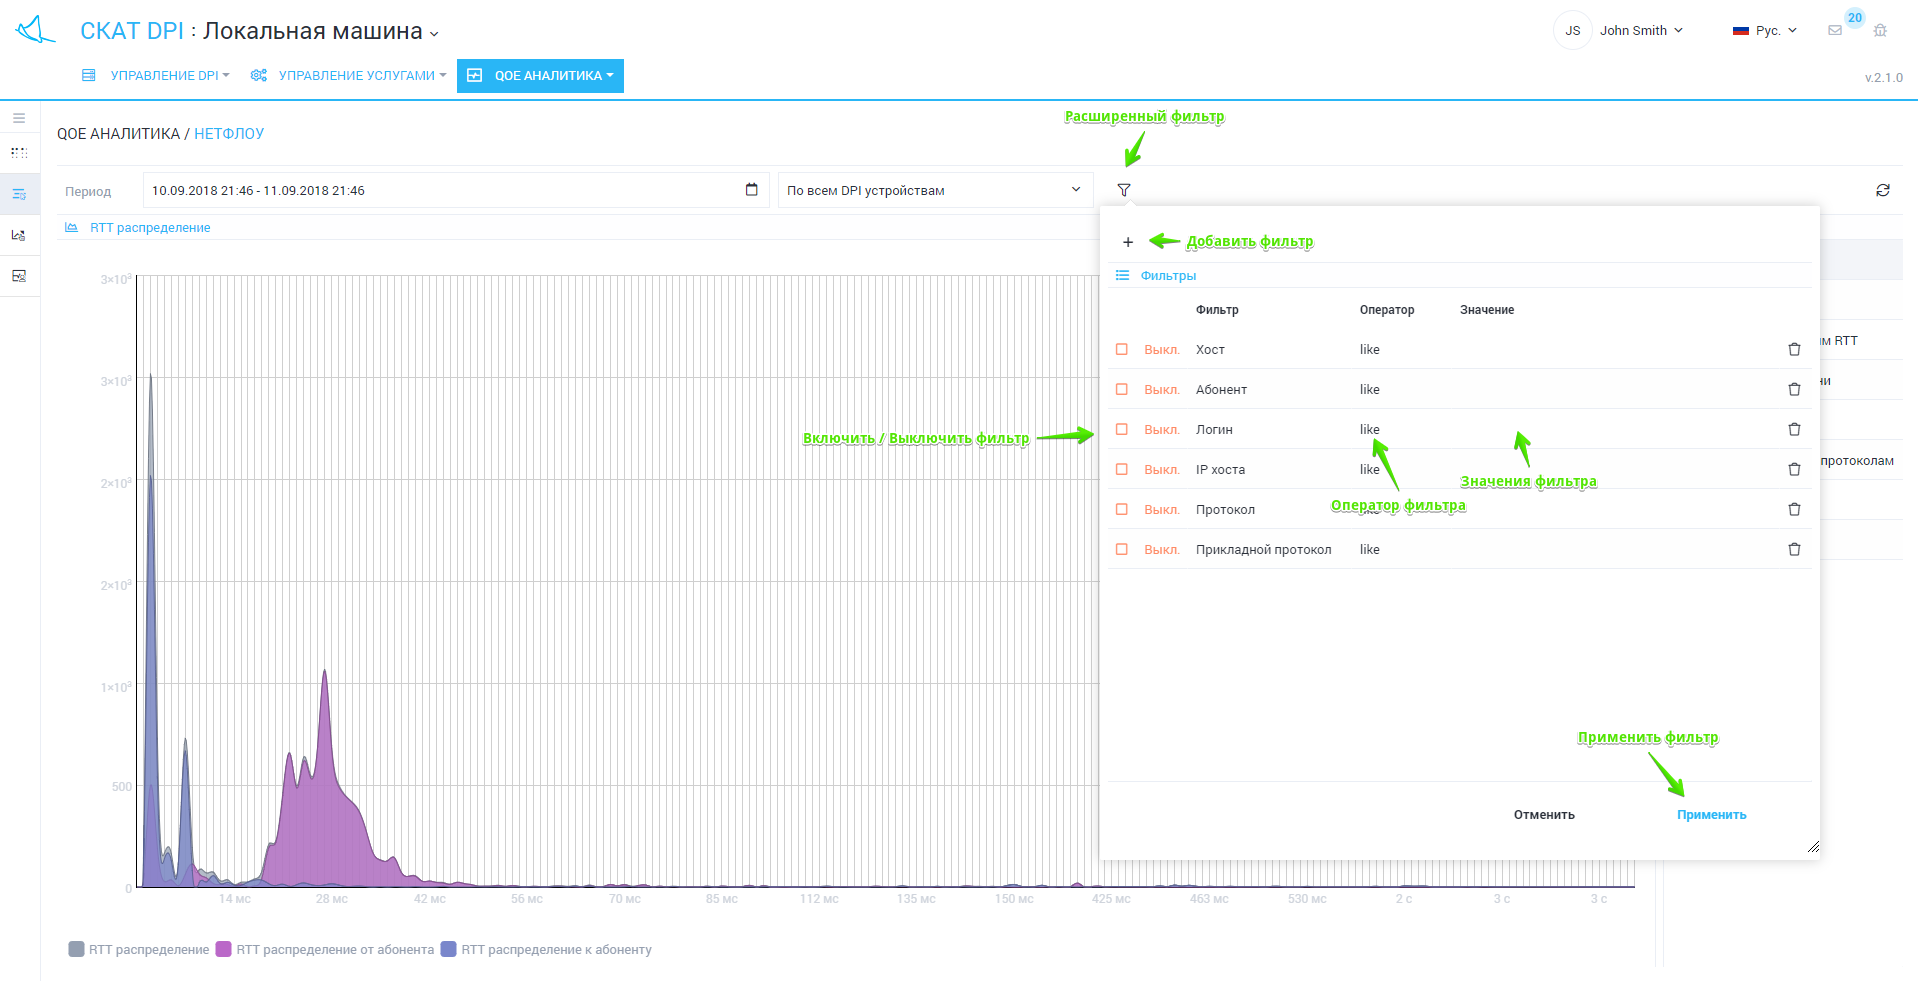Delete the Хост filter row
This screenshot has height=981, width=1918.
(x=1794, y=349)
